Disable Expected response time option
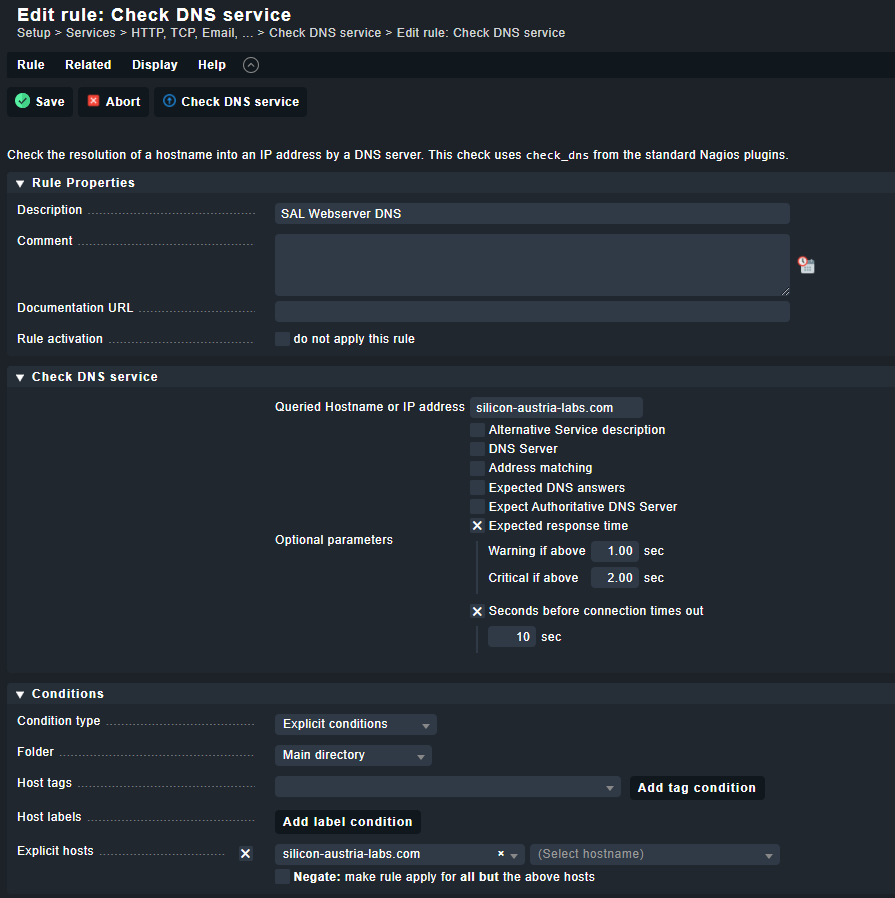 [477, 526]
